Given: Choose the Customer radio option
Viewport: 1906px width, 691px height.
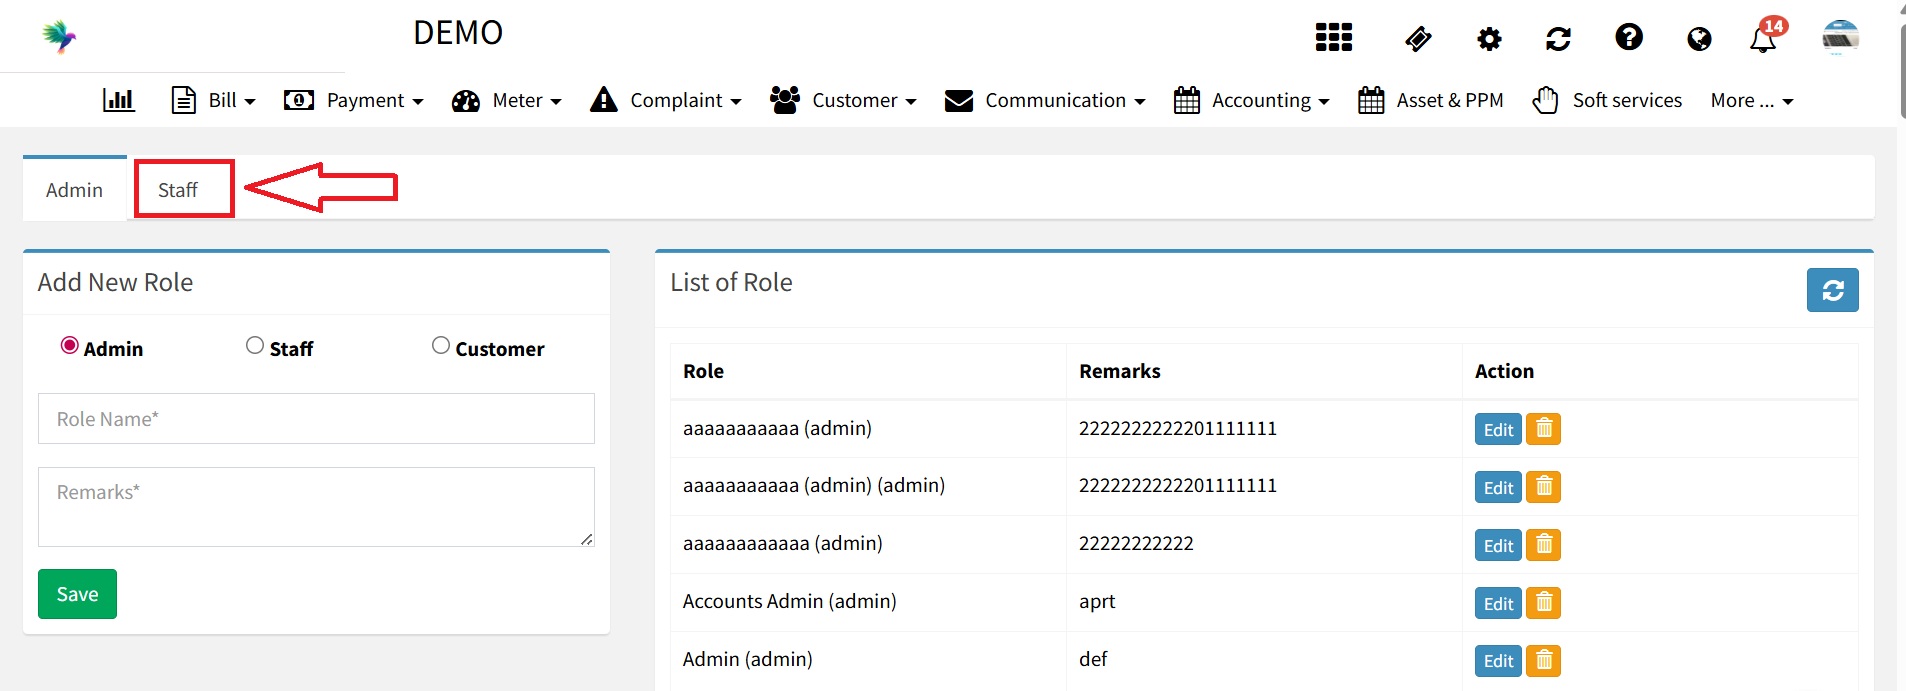Looking at the screenshot, I should 441,346.
